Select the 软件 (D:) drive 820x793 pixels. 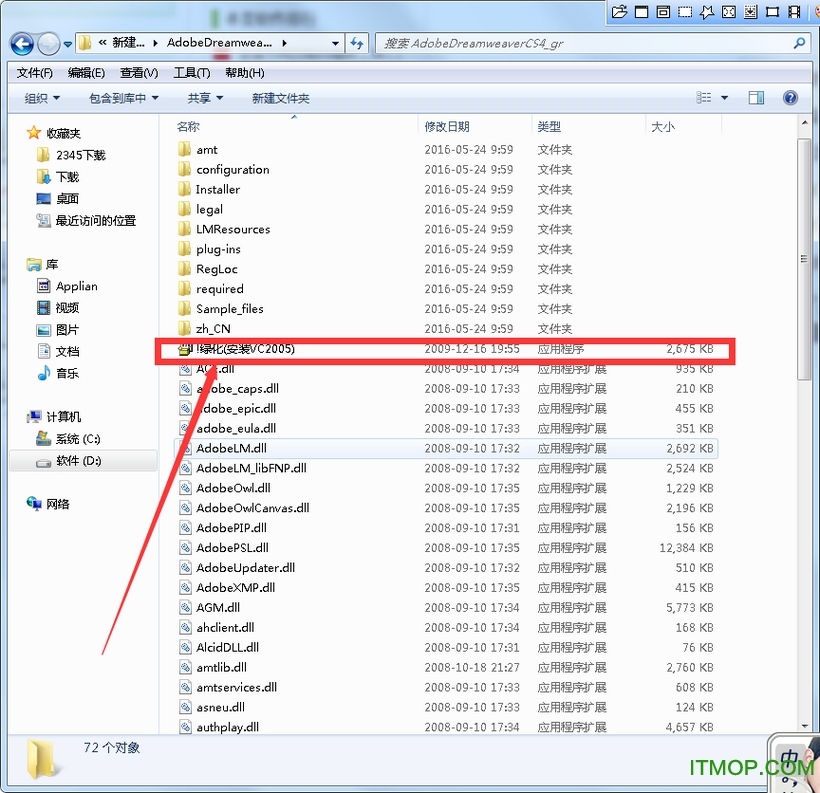coord(83,461)
